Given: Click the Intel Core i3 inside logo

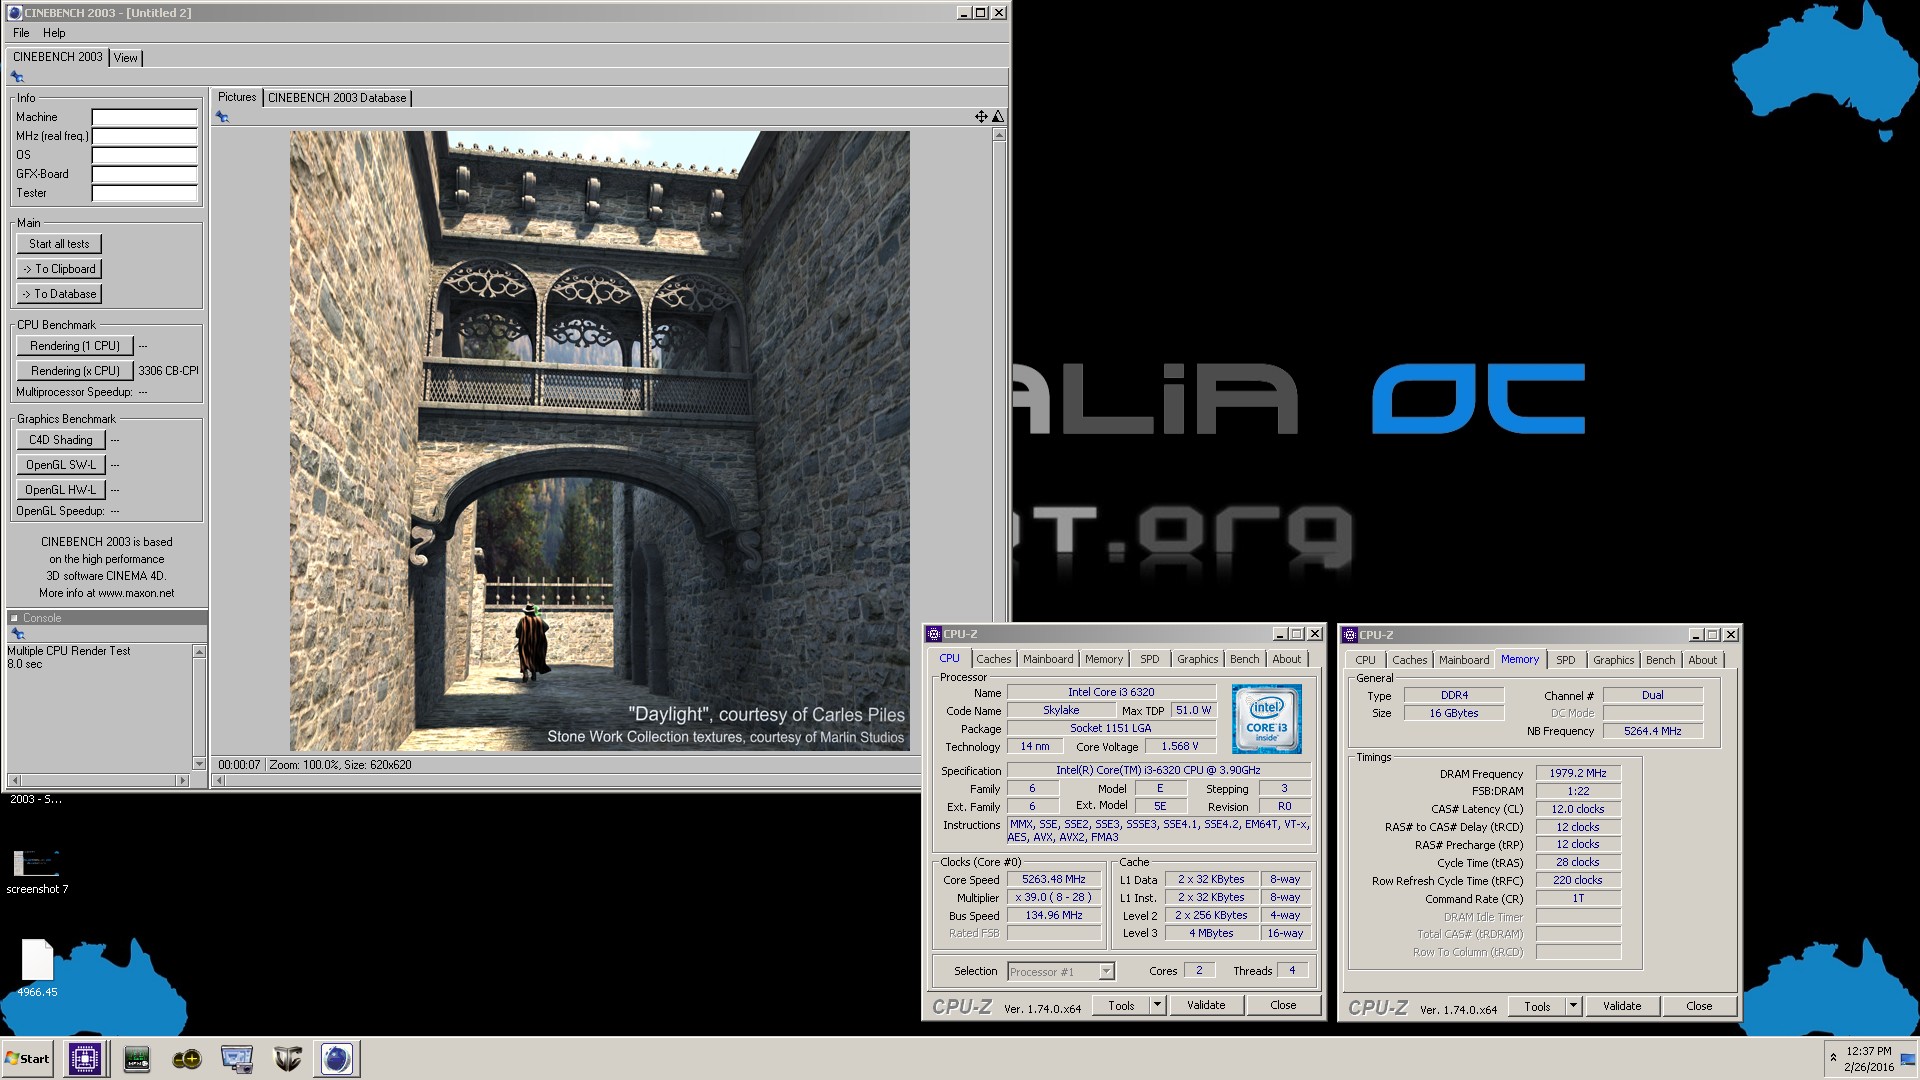Looking at the screenshot, I should pos(1266,719).
